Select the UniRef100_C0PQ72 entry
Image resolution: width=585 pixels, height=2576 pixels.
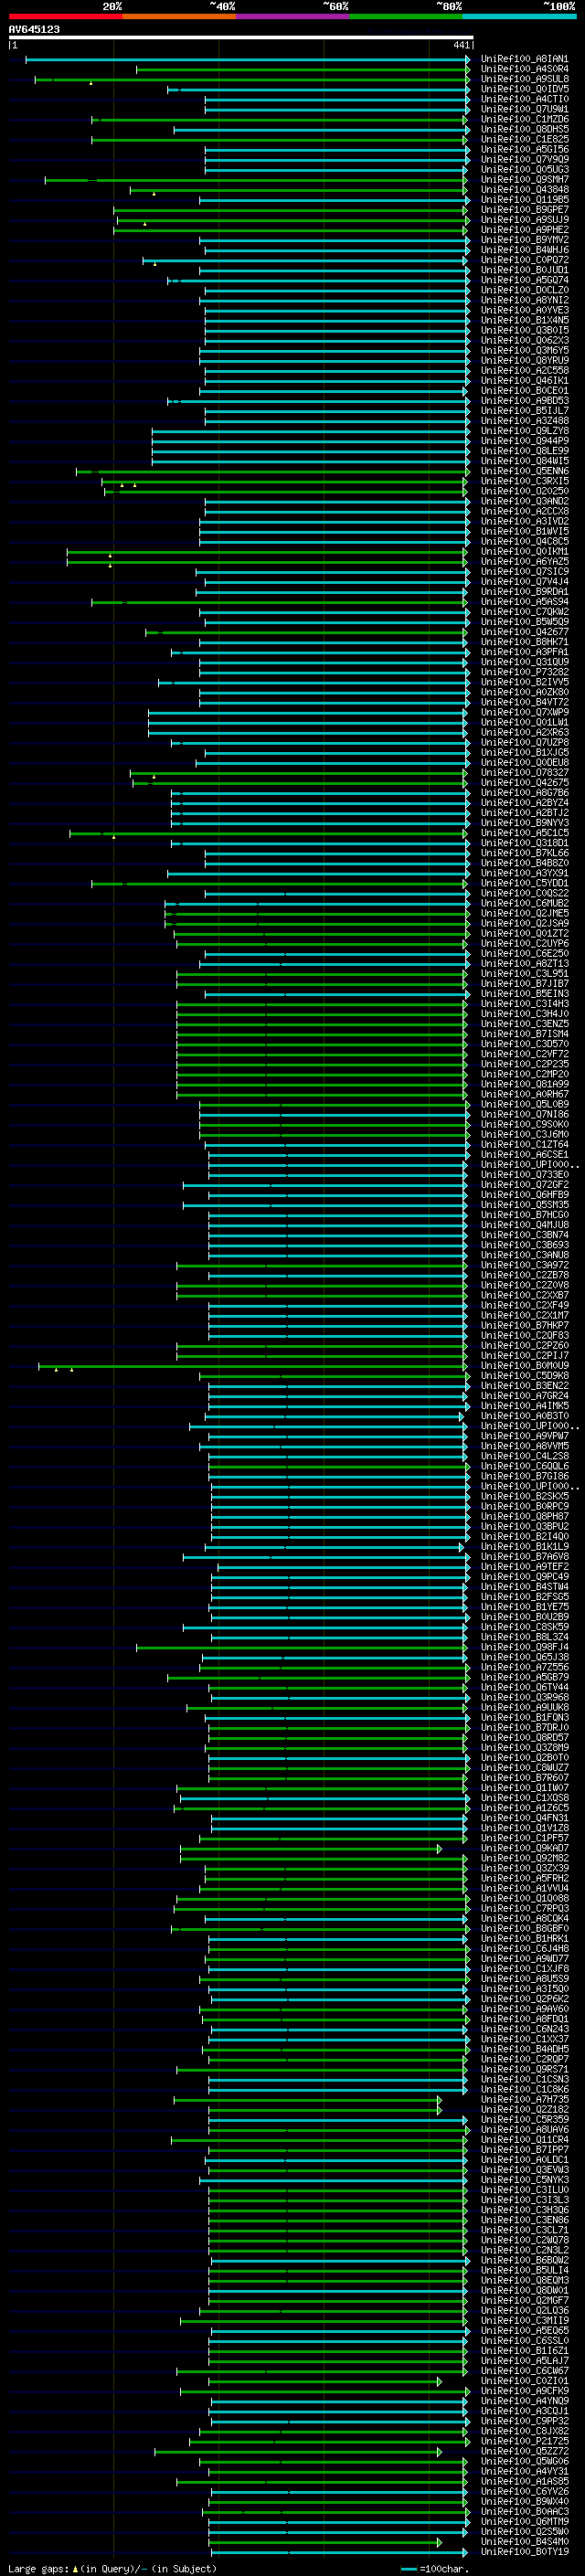click(524, 260)
